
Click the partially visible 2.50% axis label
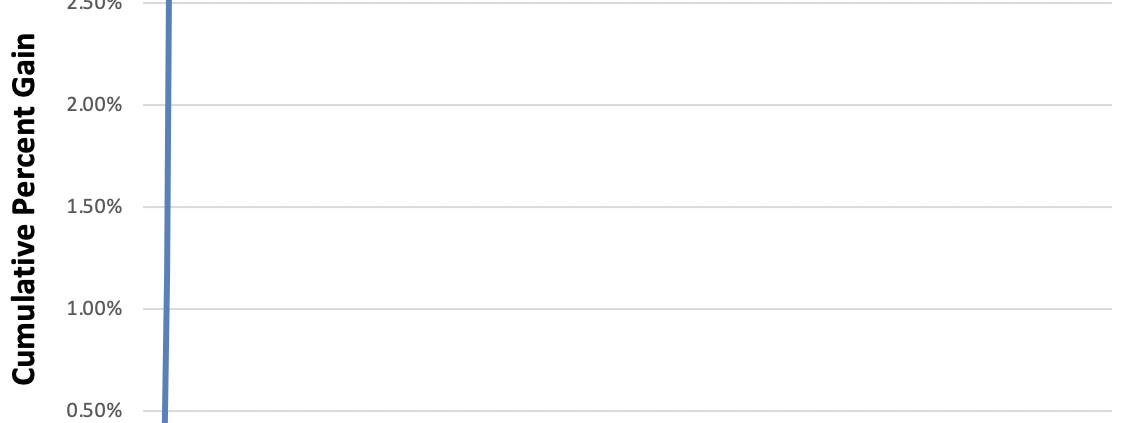pos(94,4)
